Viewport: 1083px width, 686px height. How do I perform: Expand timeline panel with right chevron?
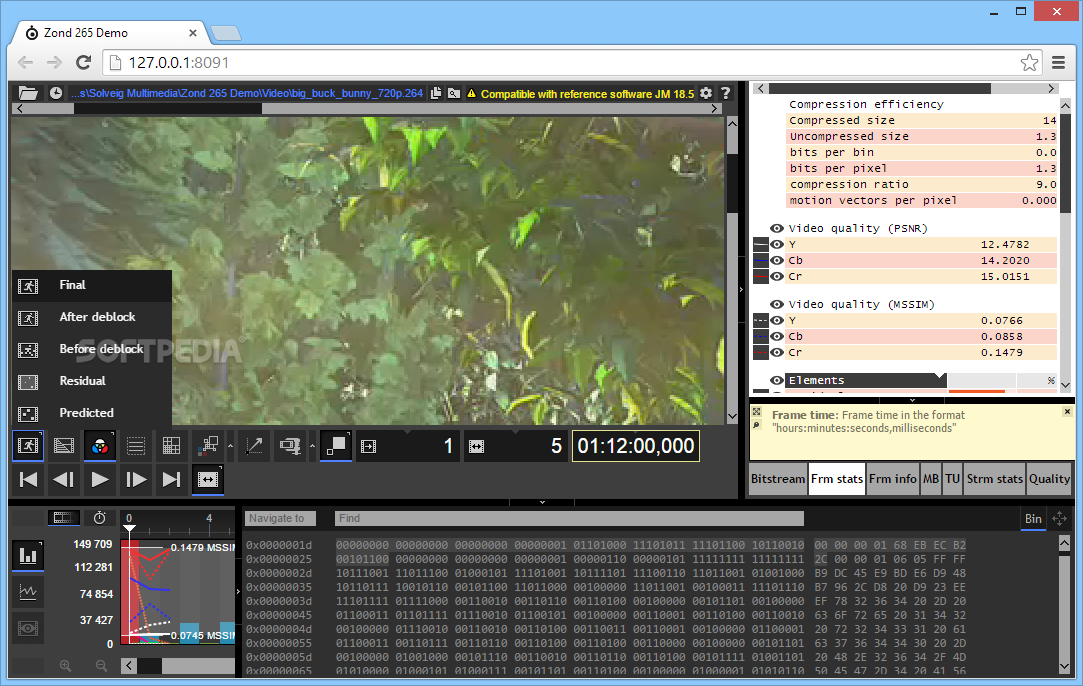(x=238, y=591)
